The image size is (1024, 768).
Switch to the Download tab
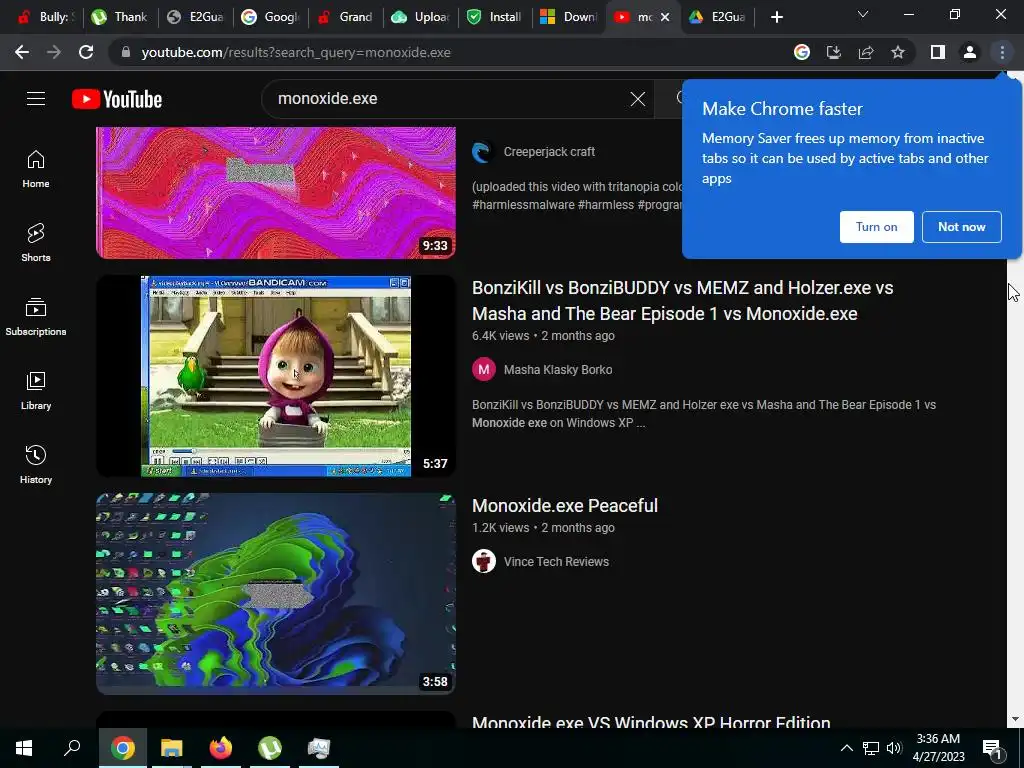pos(569,17)
